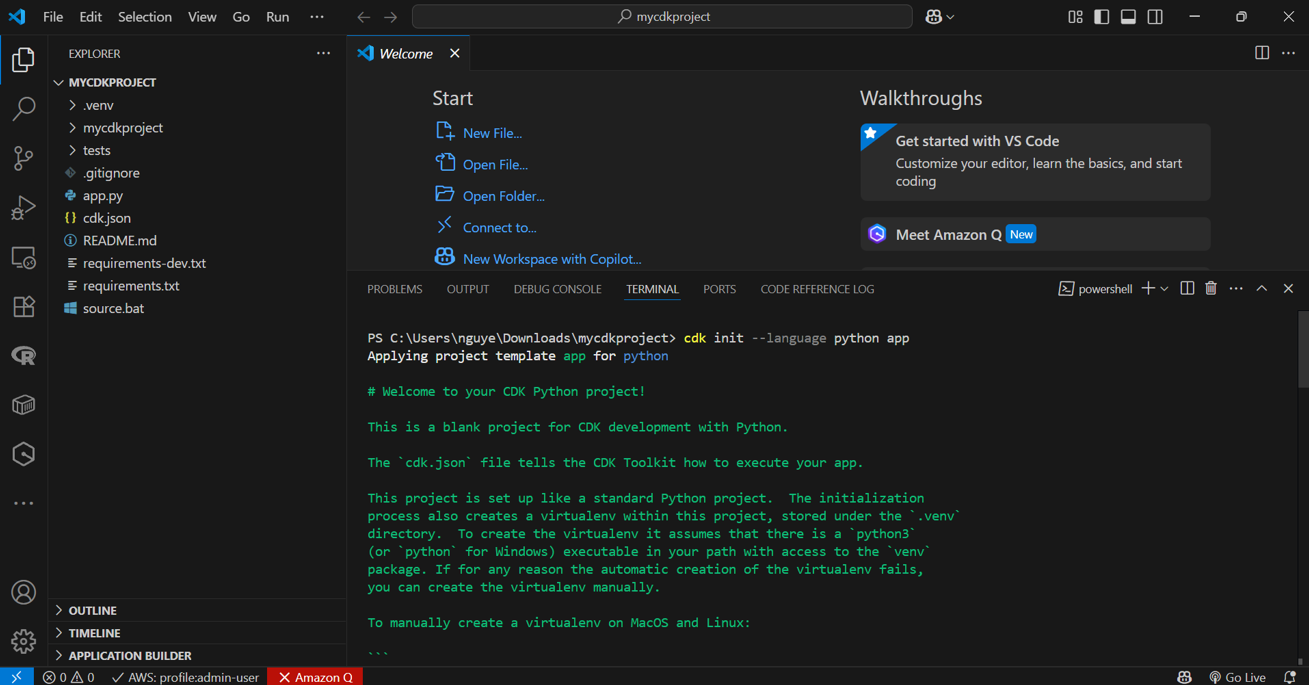Open the Run and Debug view
1309x685 pixels.
click(24, 208)
